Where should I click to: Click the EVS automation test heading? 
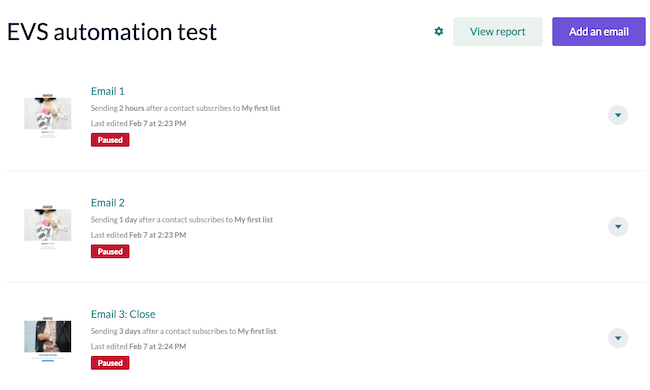(112, 32)
